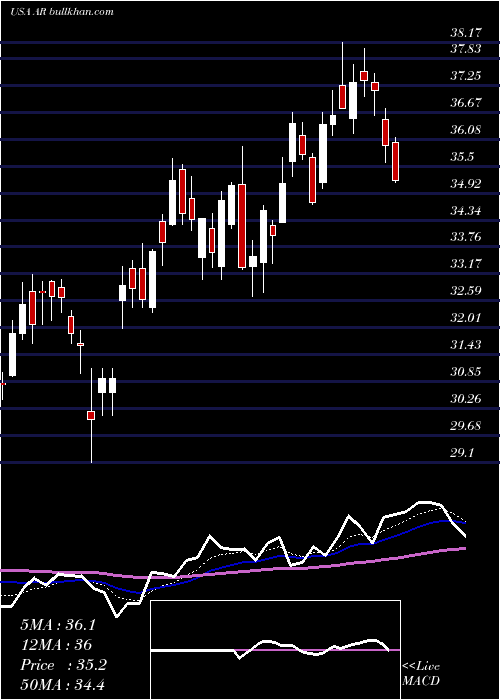Click the 36.67 price axis label
The image size is (500, 700).
coord(466,103)
